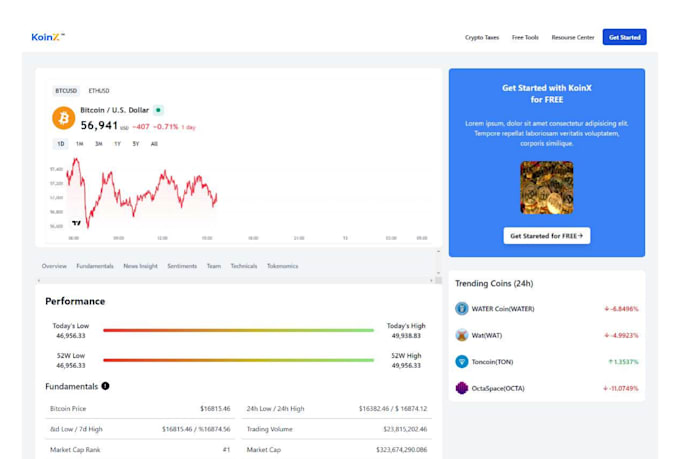
Task: Open Crypto Taxes menu
Action: pyautogui.click(x=482, y=37)
